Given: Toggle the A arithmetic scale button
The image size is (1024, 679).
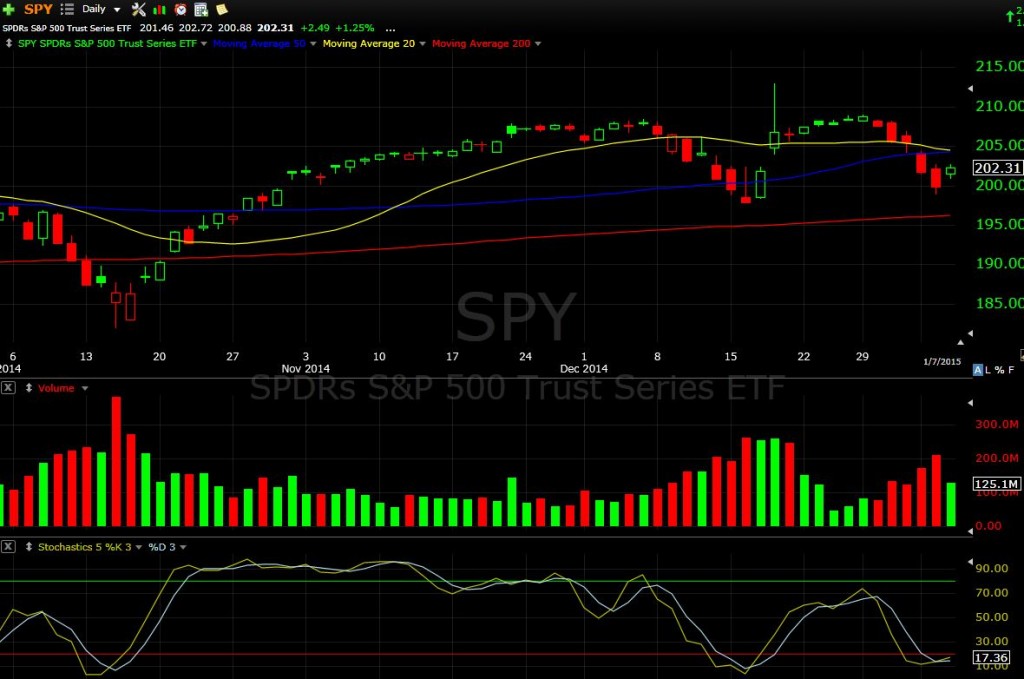Looking at the screenshot, I should click(x=978, y=370).
